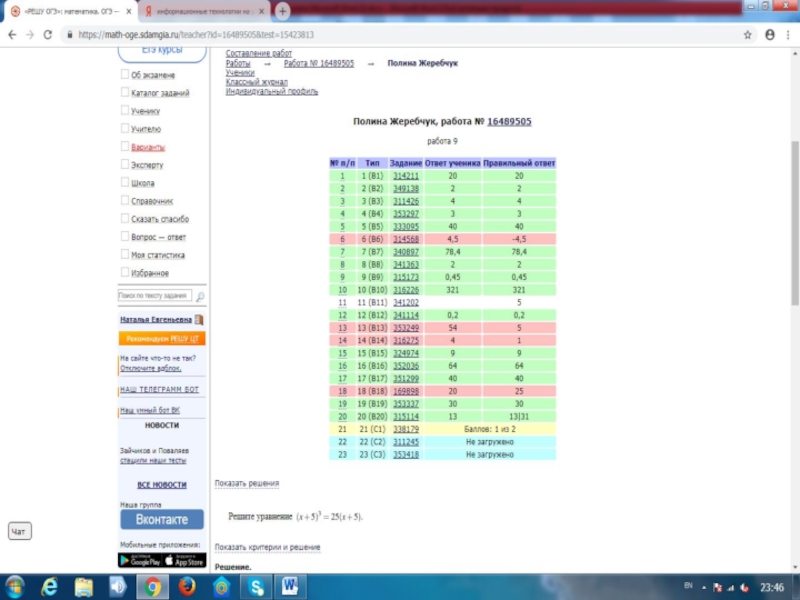Open the Чат button
This screenshot has width=800, height=600.
[19, 532]
